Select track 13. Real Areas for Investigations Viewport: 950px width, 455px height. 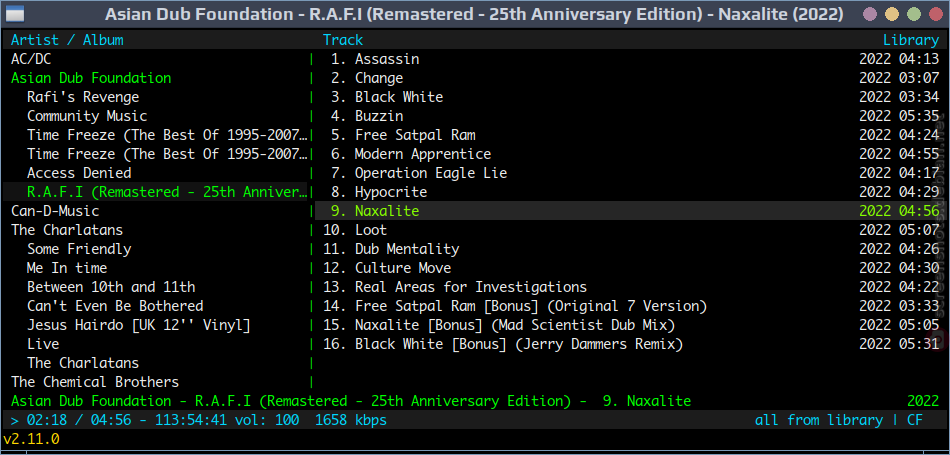click(631, 287)
